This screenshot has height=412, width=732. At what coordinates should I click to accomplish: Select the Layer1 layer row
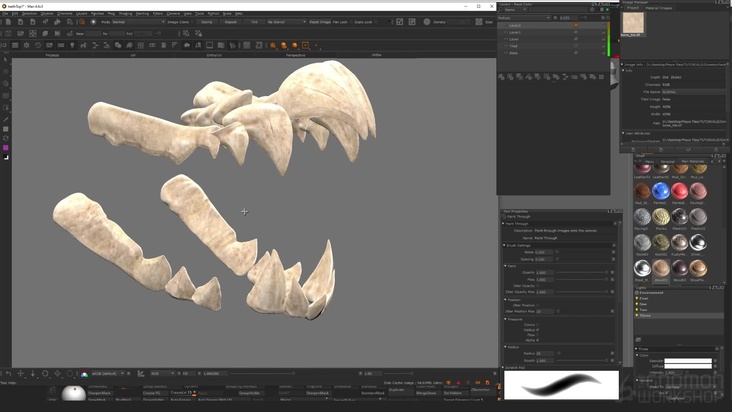point(552,32)
